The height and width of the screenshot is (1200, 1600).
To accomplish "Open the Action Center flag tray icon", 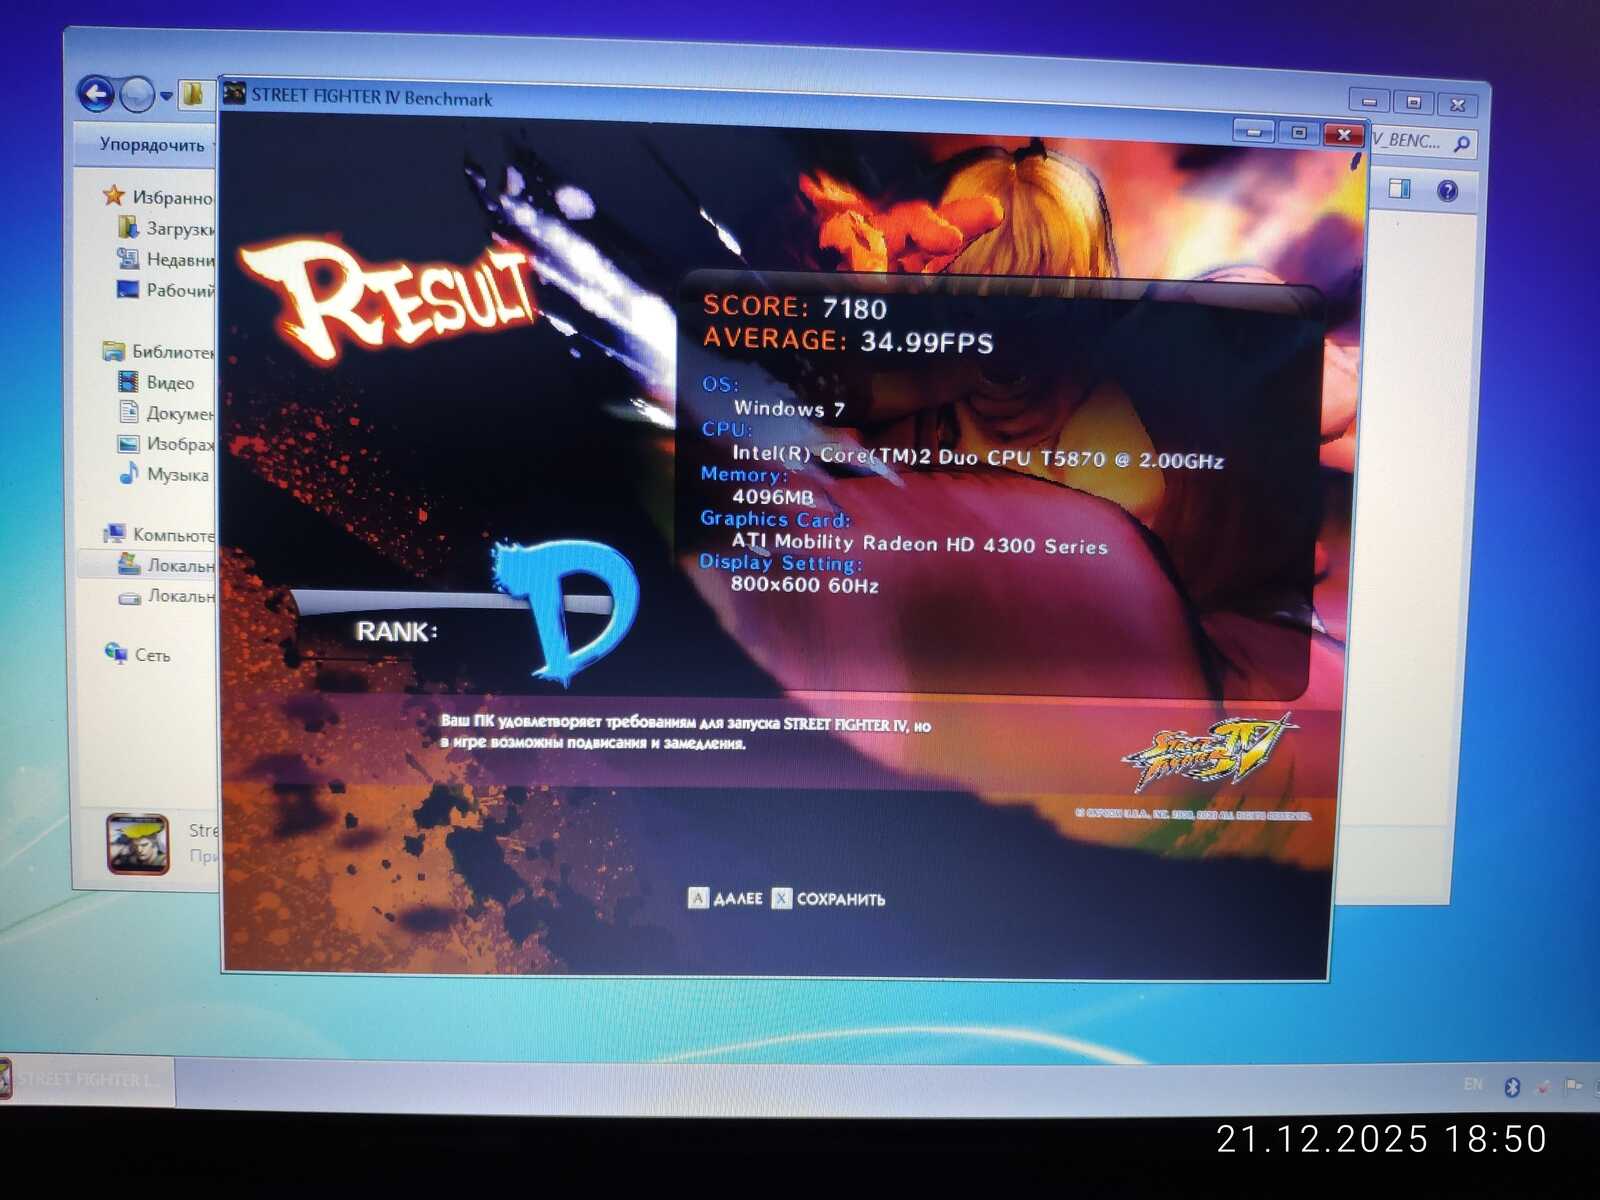I will 1573,1085.
